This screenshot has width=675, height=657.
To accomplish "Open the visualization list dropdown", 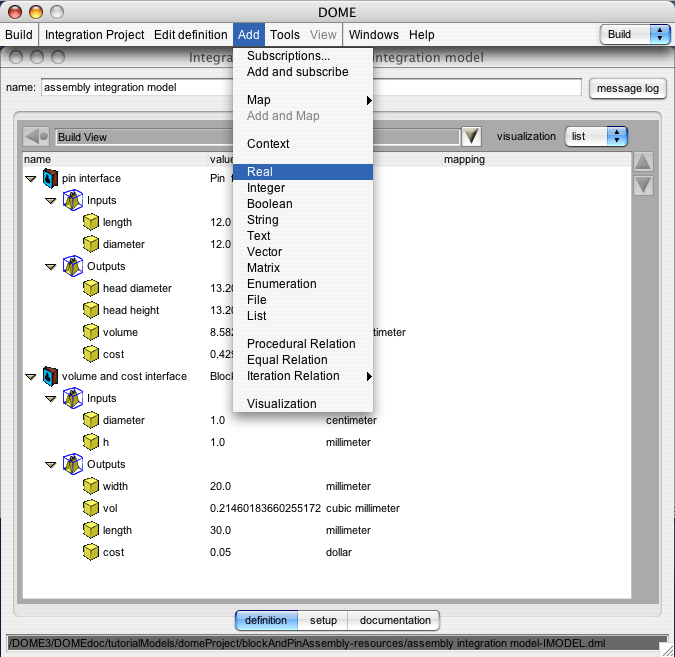I will click(x=596, y=136).
